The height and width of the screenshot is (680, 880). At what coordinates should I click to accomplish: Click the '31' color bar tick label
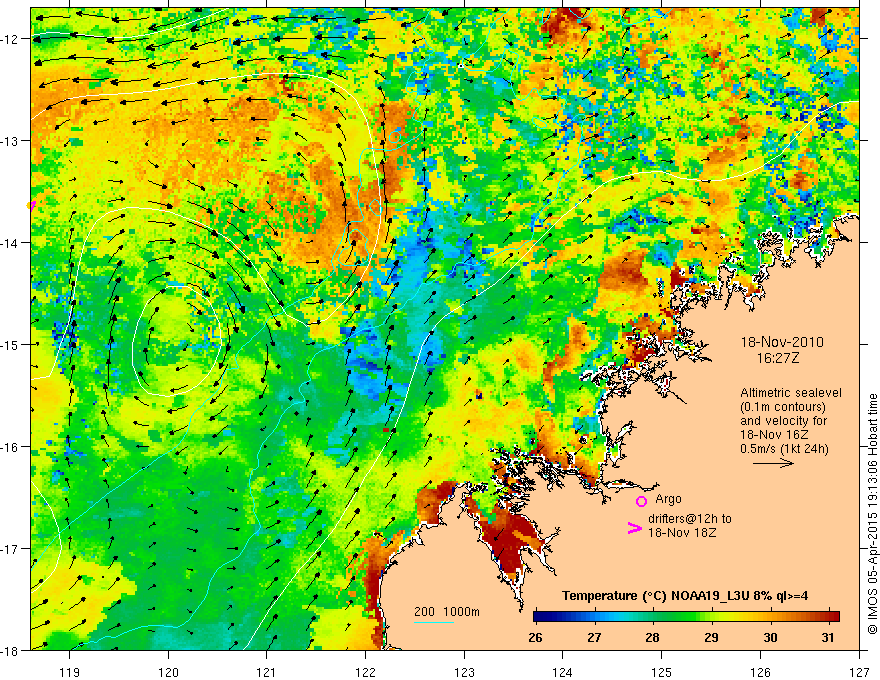click(828, 637)
